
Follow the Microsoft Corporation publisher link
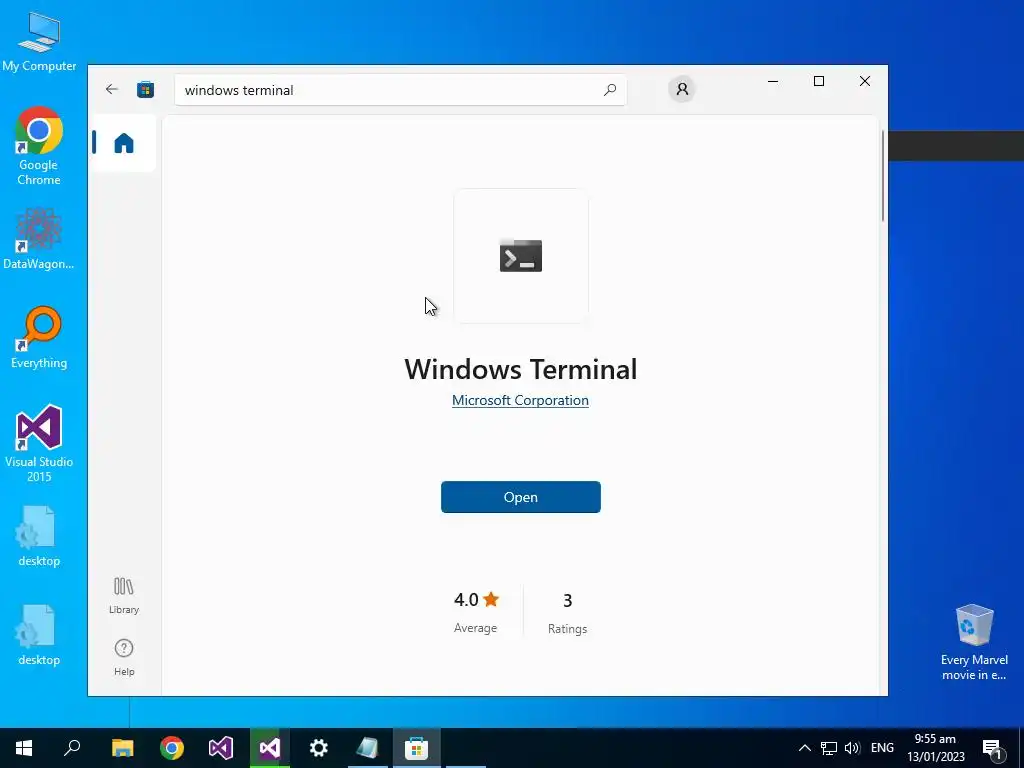tap(520, 400)
